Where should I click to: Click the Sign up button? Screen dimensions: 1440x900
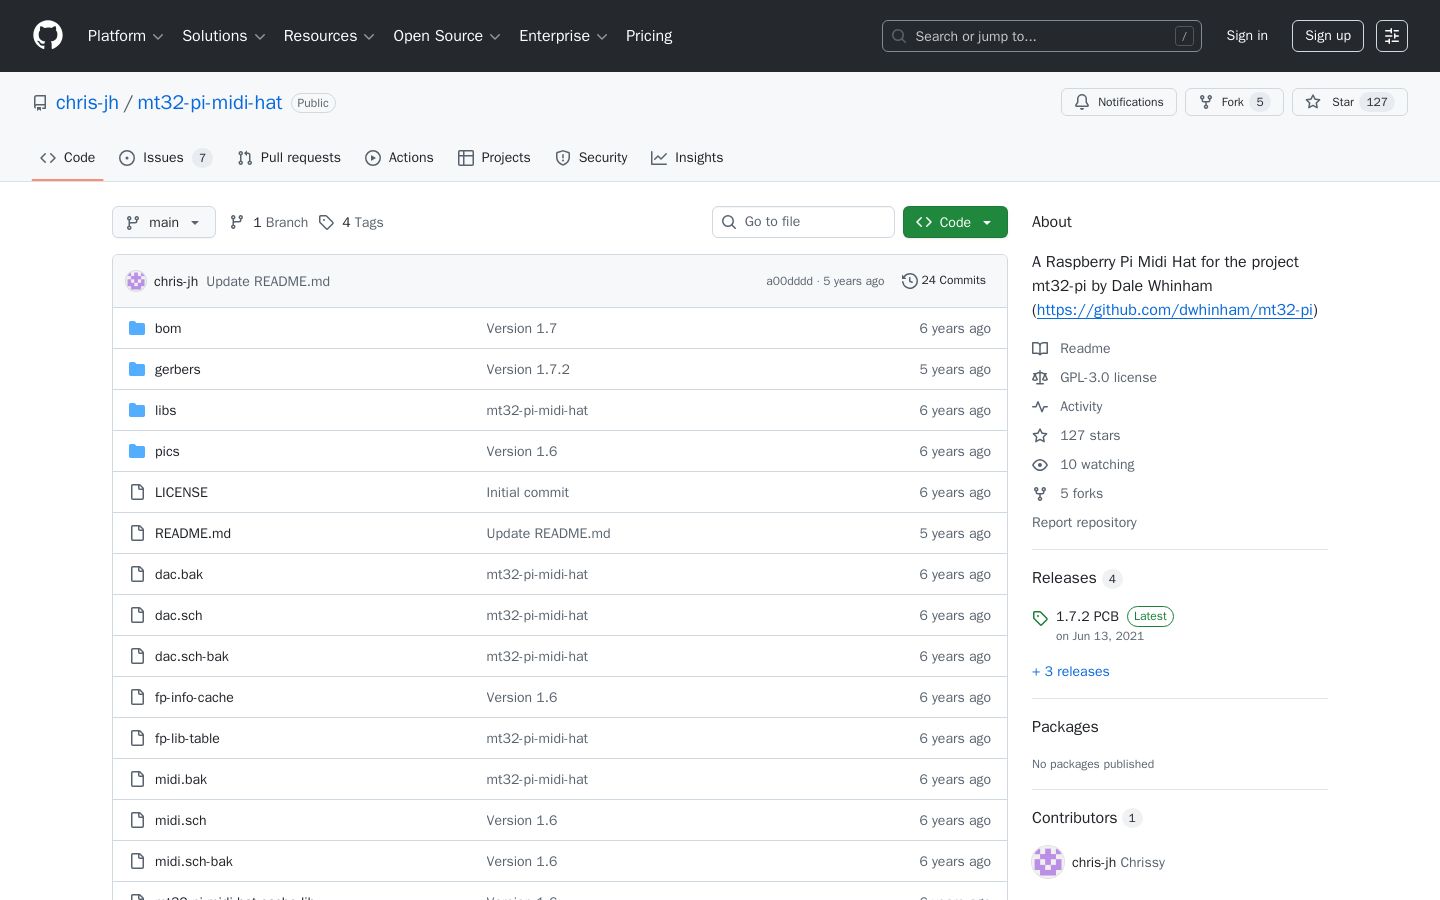[1328, 36]
